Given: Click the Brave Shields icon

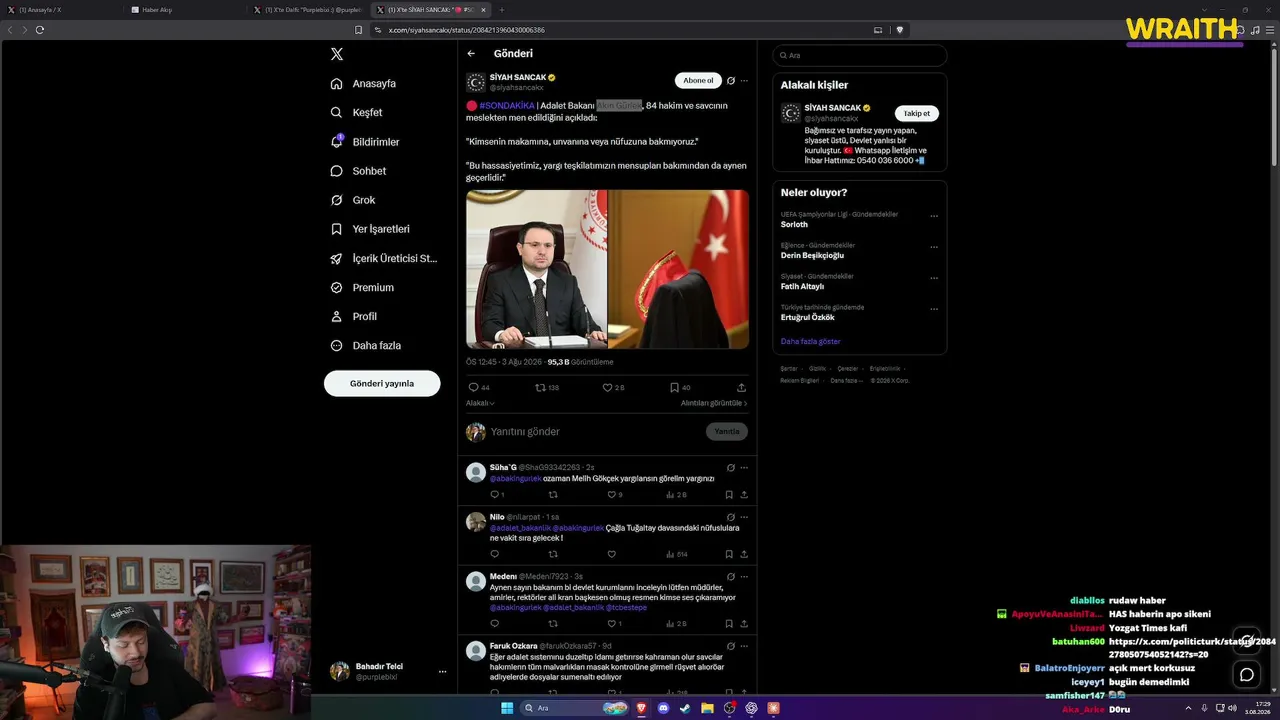Looking at the screenshot, I should click(x=900, y=30).
